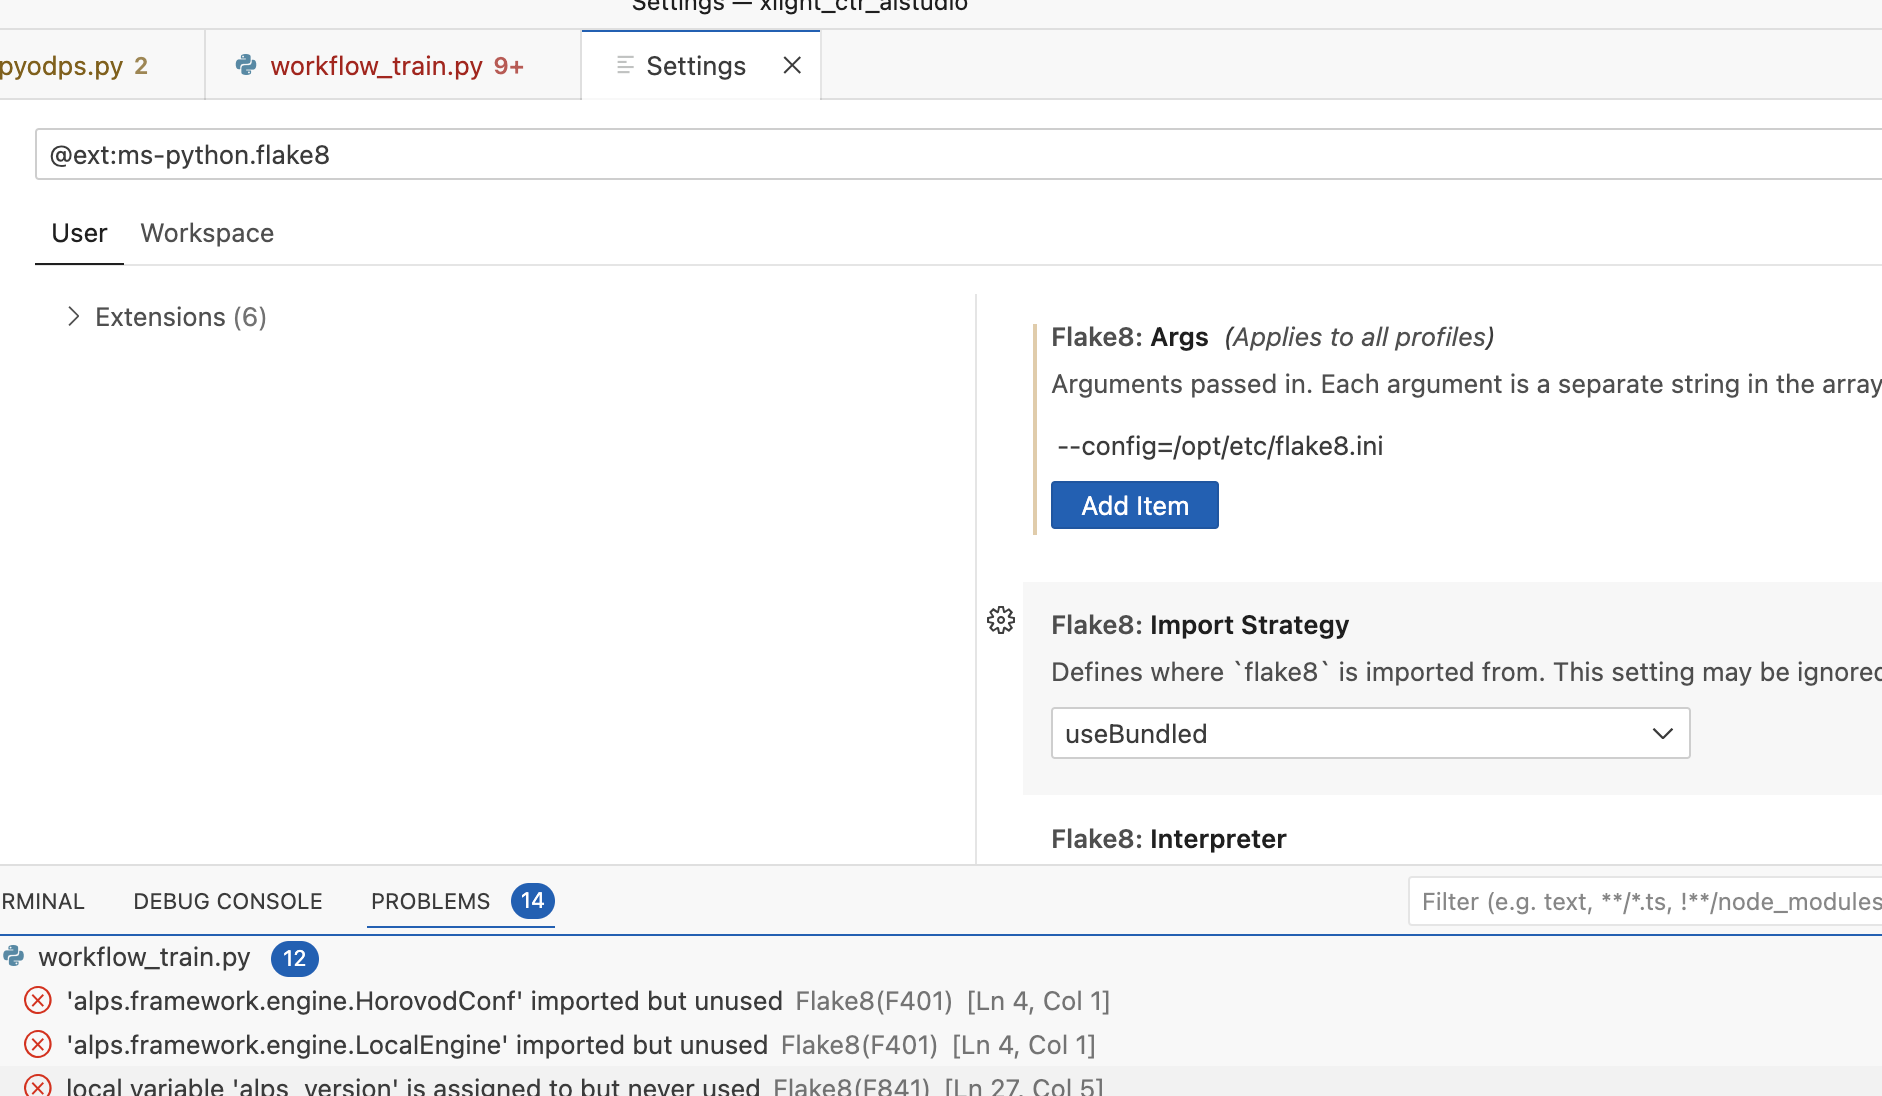
Task: Expand the Extensions (6) tree section
Action: click(73, 317)
